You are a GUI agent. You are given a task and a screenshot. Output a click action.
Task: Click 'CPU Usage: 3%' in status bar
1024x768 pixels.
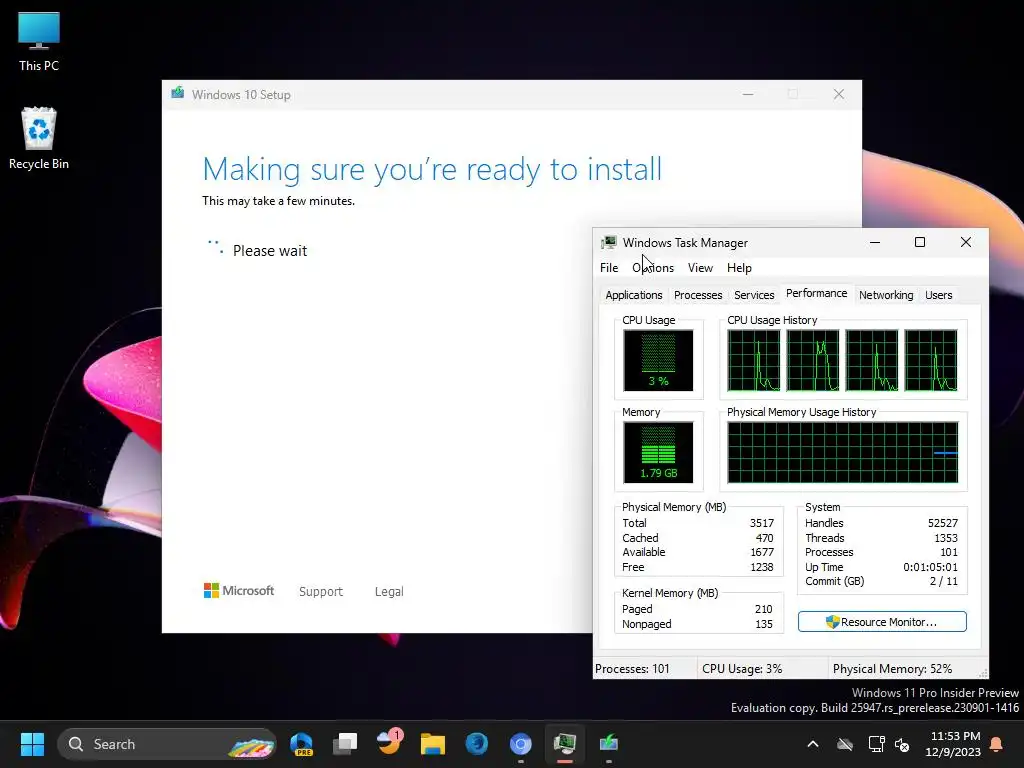click(x=742, y=669)
